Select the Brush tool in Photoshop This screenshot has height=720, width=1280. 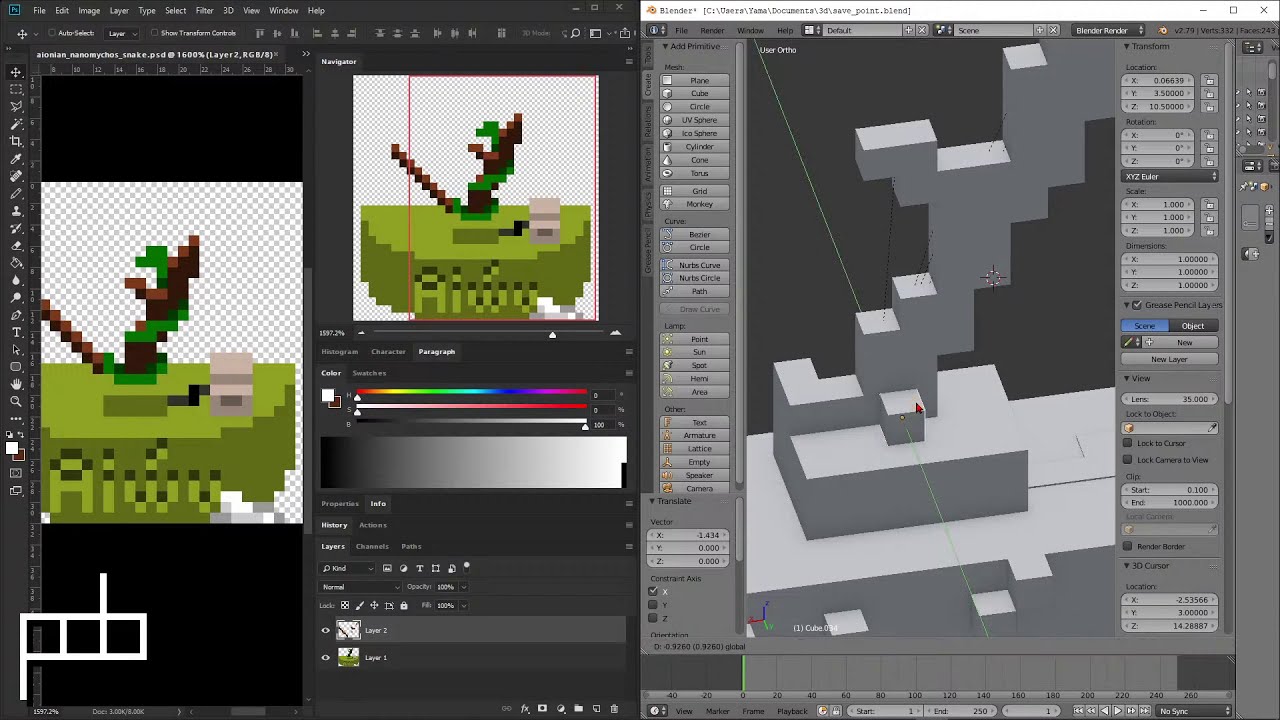16,193
